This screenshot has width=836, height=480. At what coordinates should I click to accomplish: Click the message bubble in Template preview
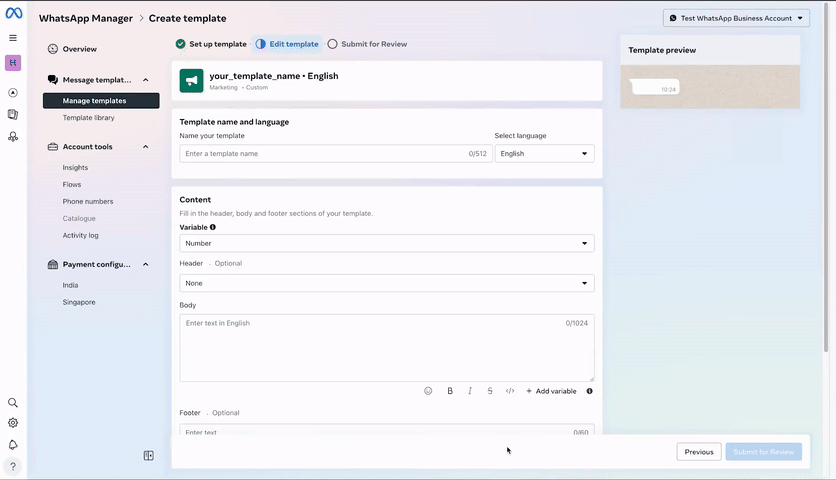pos(655,86)
